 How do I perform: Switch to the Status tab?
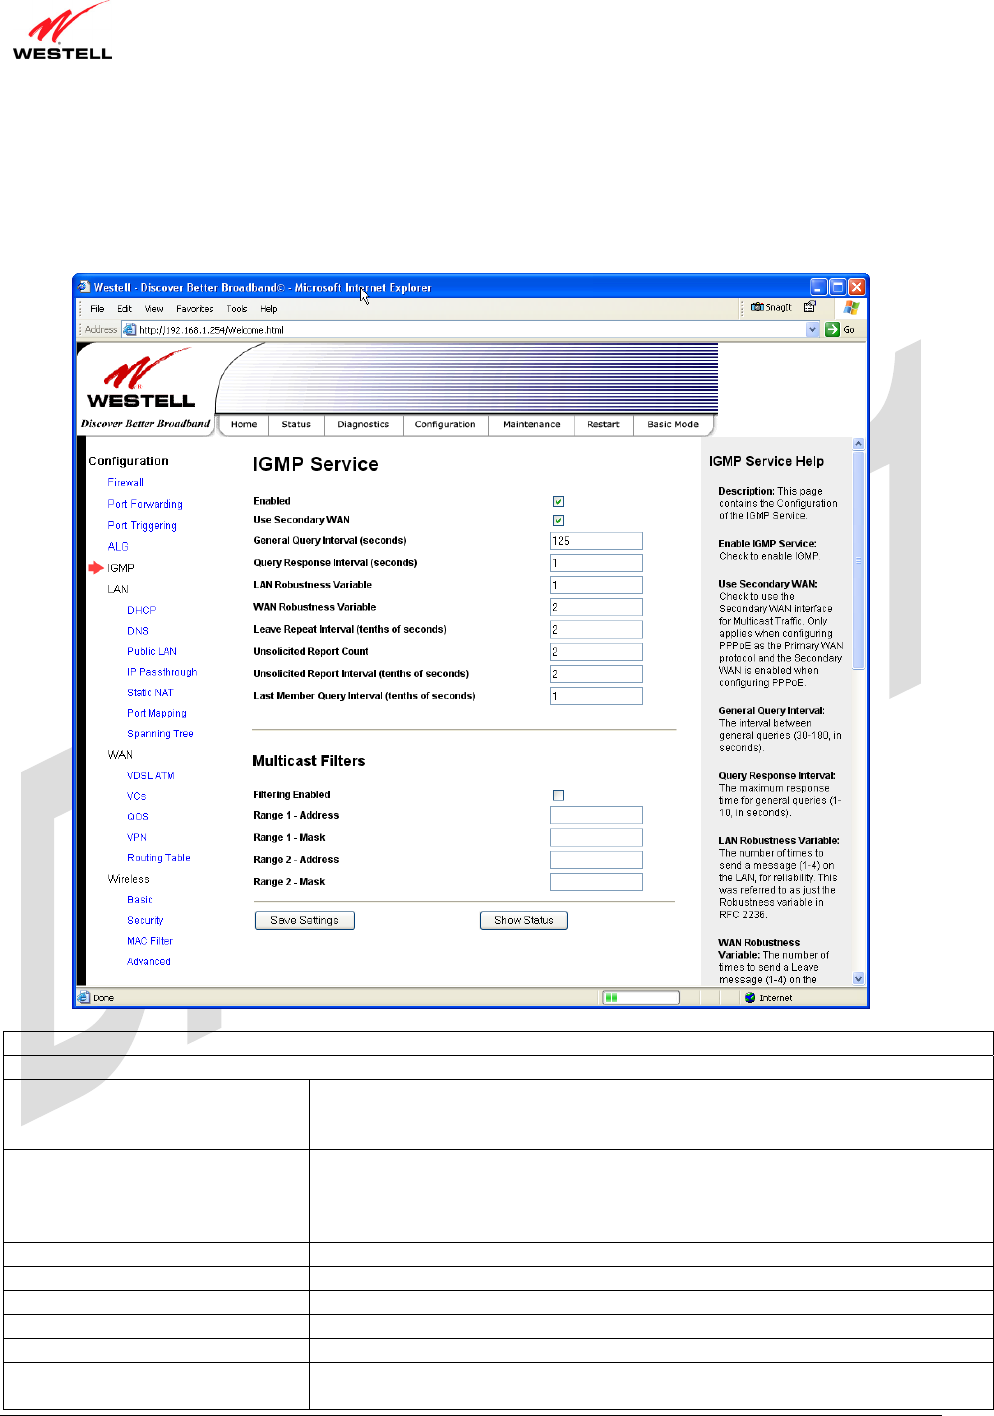point(296,424)
